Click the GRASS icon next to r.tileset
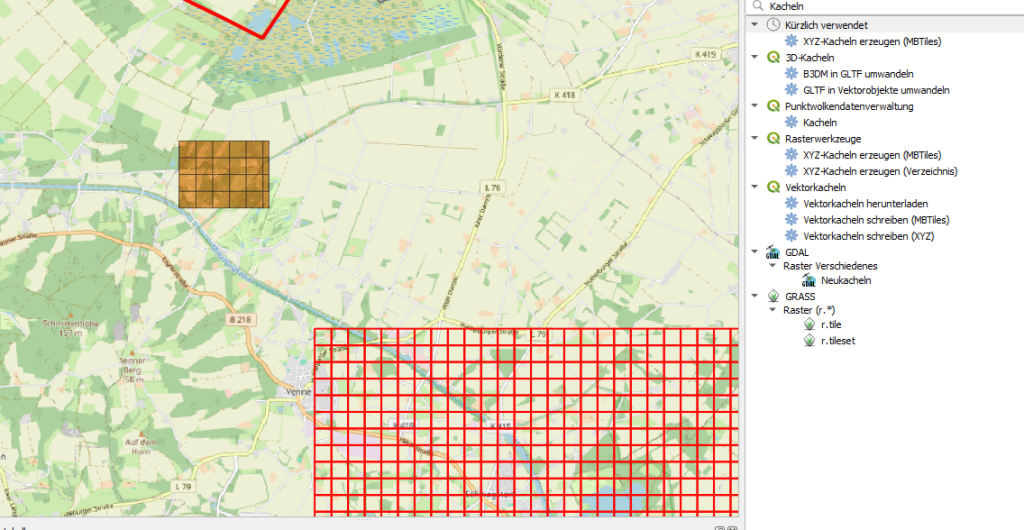This screenshot has width=1024, height=530. [810, 340]
